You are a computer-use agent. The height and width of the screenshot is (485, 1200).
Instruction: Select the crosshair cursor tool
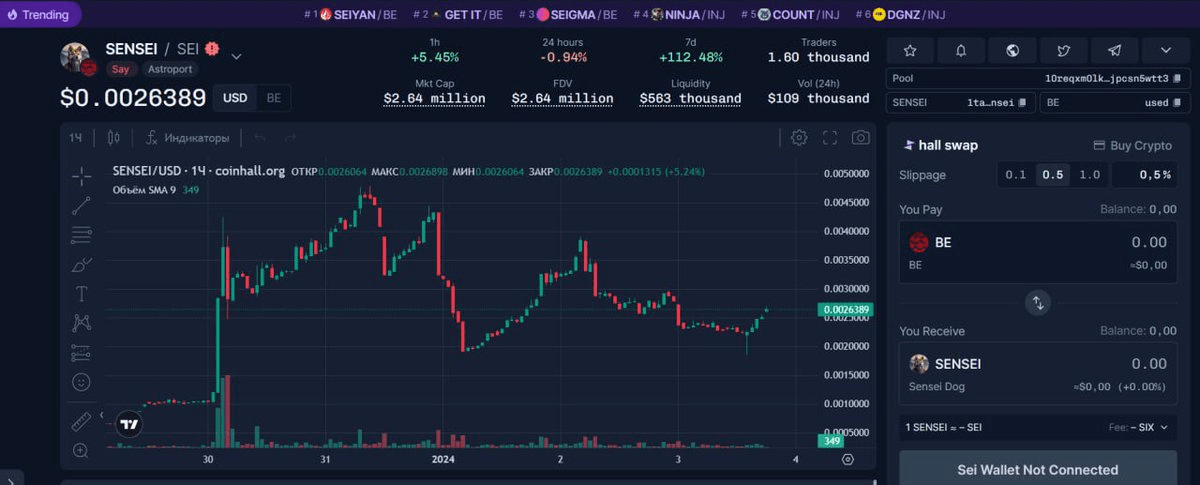(x=81, y=177)
